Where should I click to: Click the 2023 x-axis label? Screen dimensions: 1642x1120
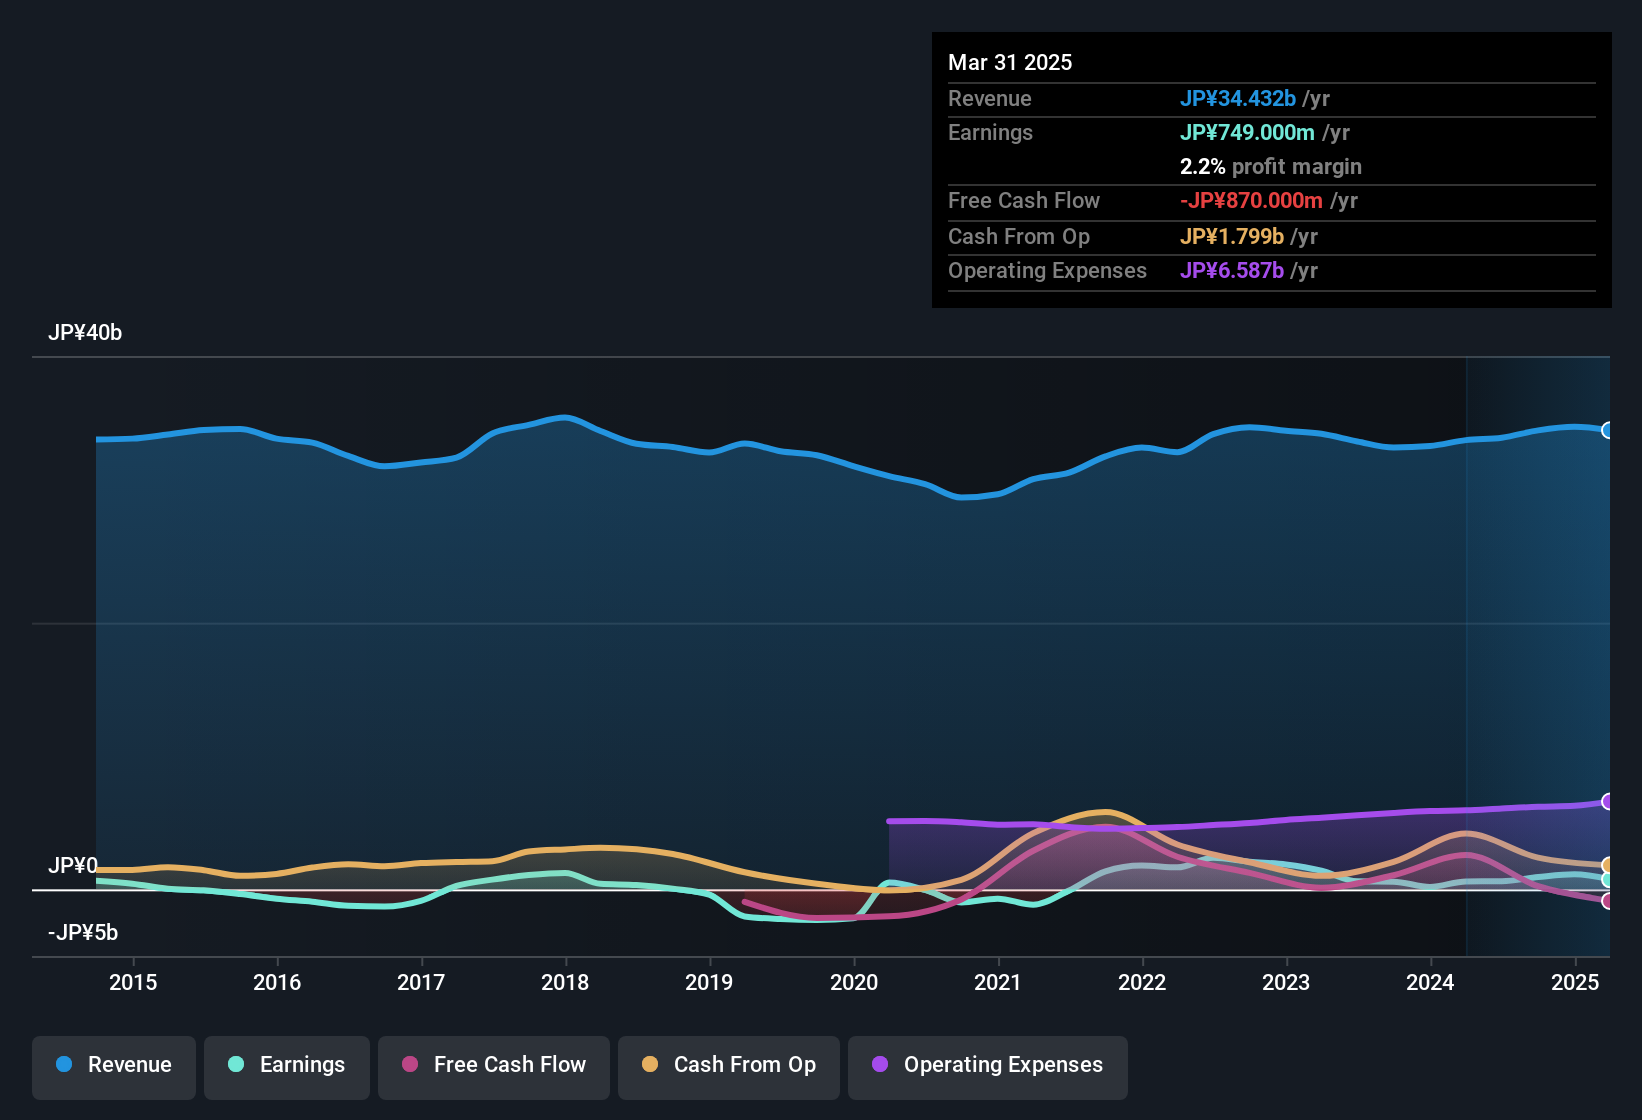(x=1286, y=982)
